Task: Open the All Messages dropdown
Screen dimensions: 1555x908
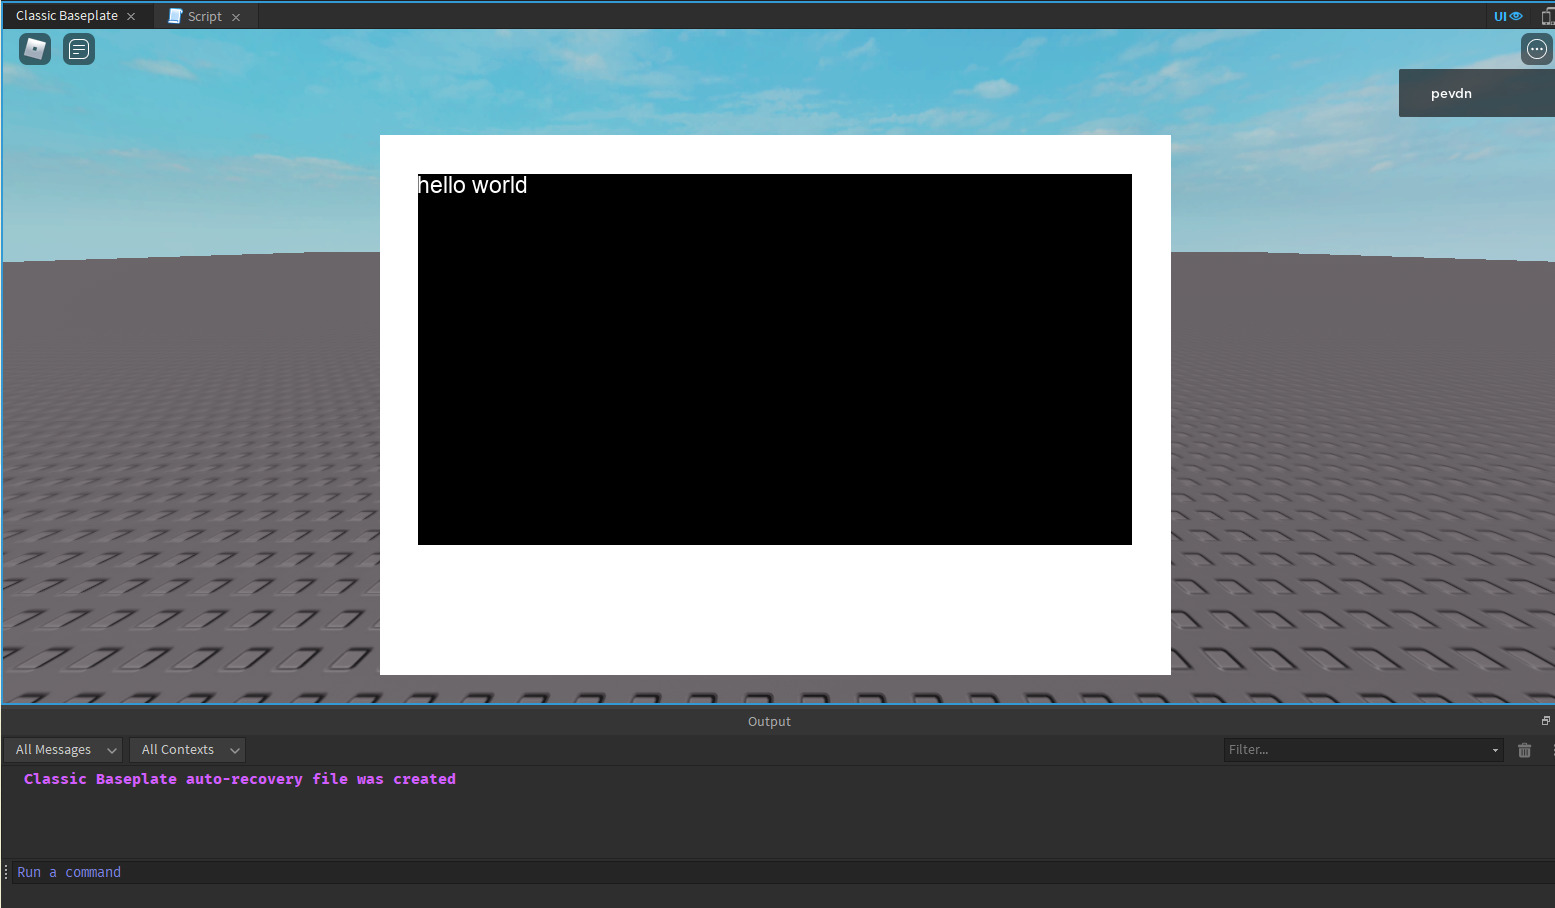Action: click(x=62, y=749)
